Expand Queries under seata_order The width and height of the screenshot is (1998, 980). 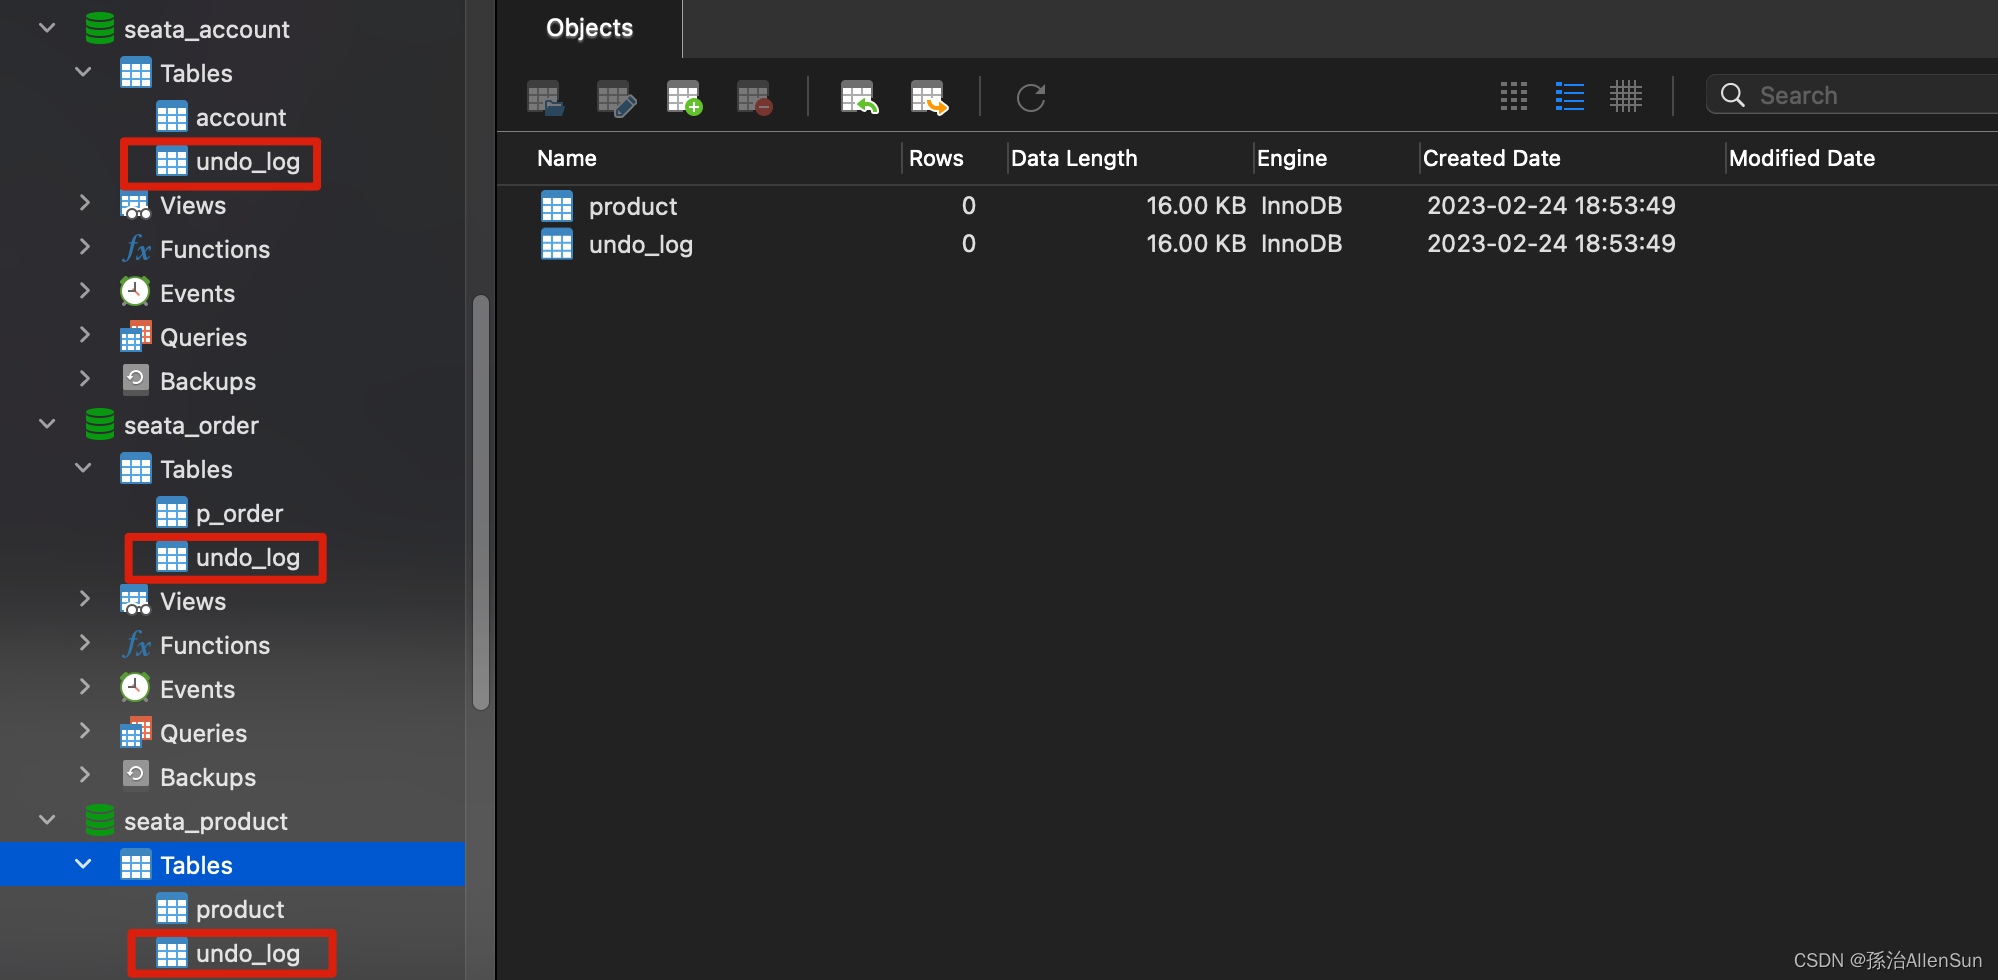point(85,731)
